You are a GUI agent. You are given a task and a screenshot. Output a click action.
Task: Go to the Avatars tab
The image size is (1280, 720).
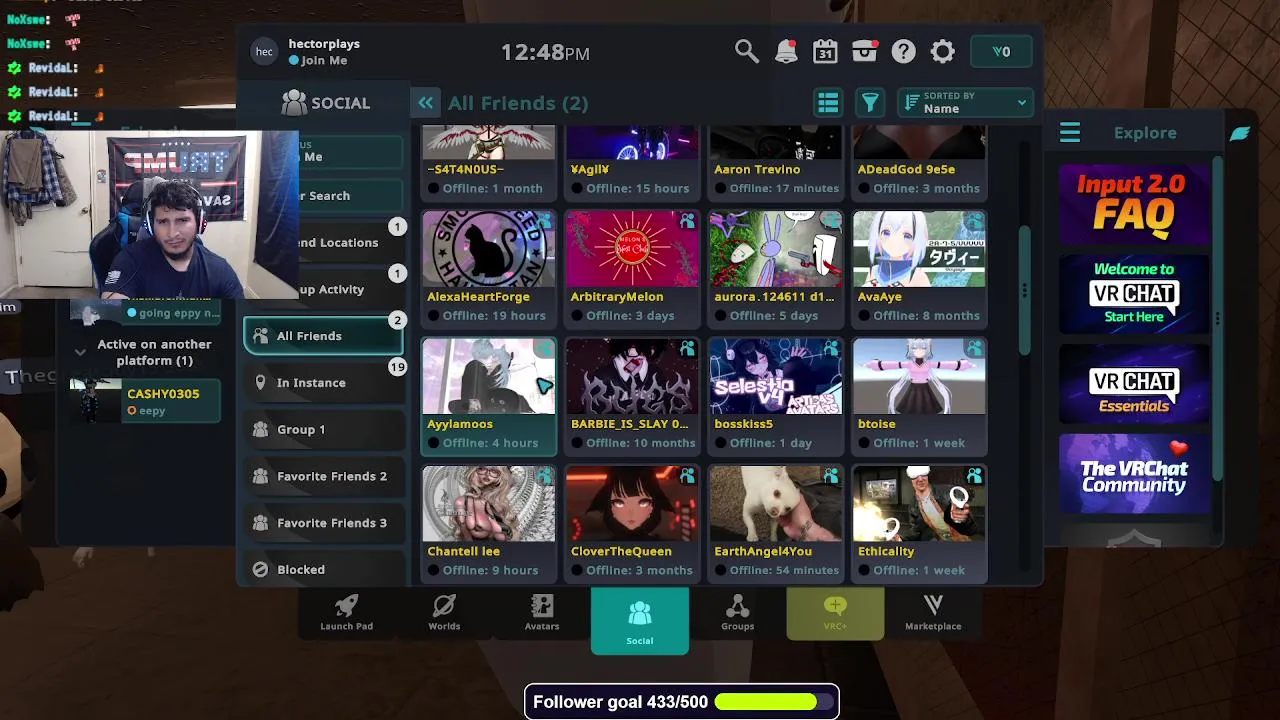(x=542, y=613)
